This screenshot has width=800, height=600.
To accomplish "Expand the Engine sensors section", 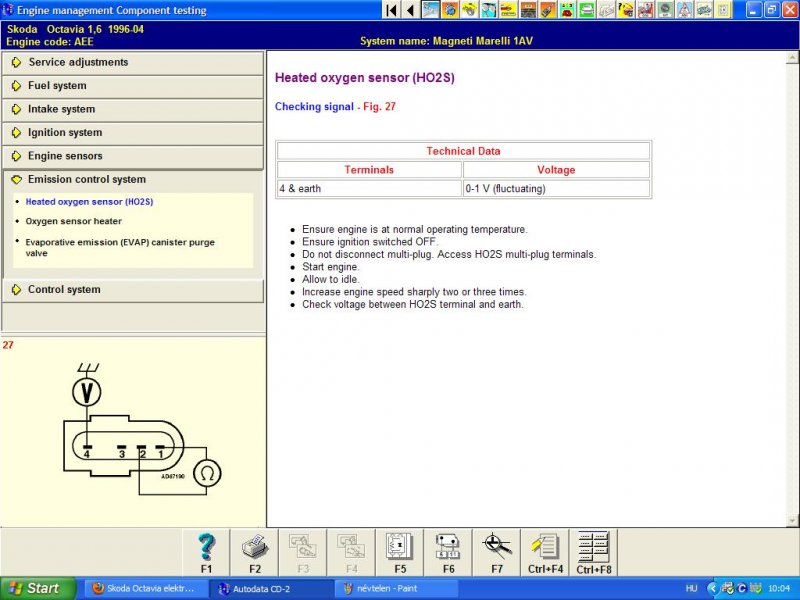I will (x=133, y=156).
